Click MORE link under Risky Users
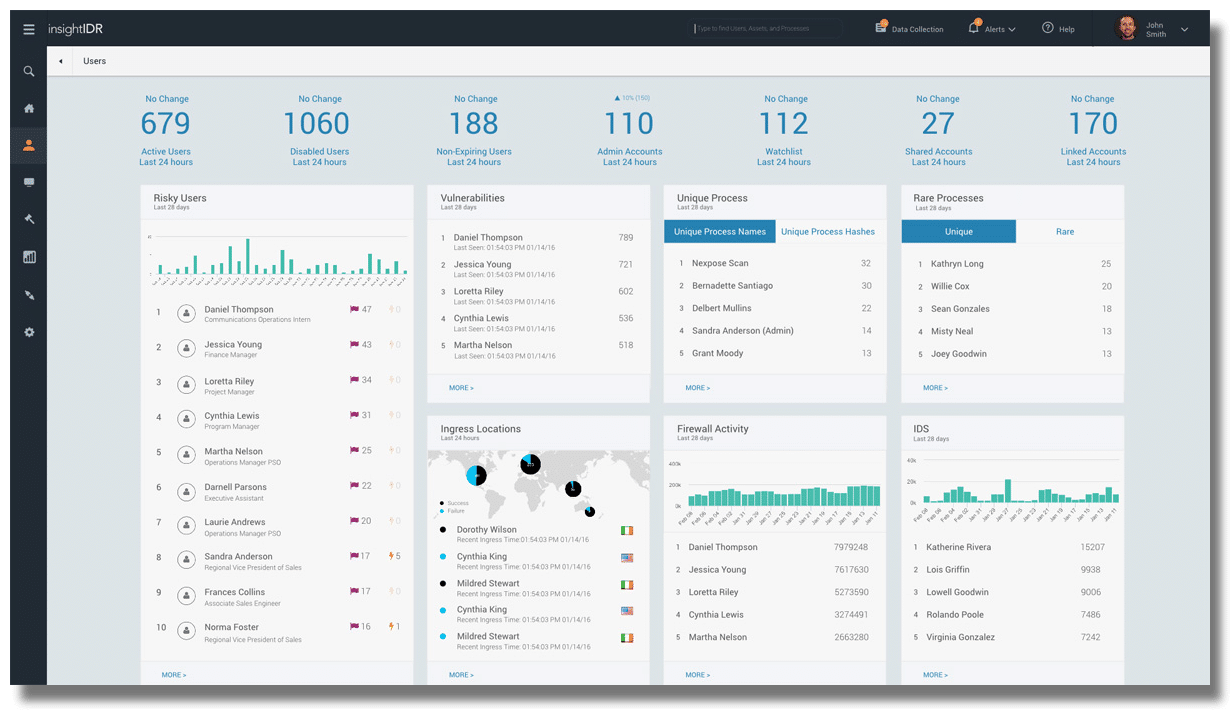1230x715 pixels. click(174, 675)
